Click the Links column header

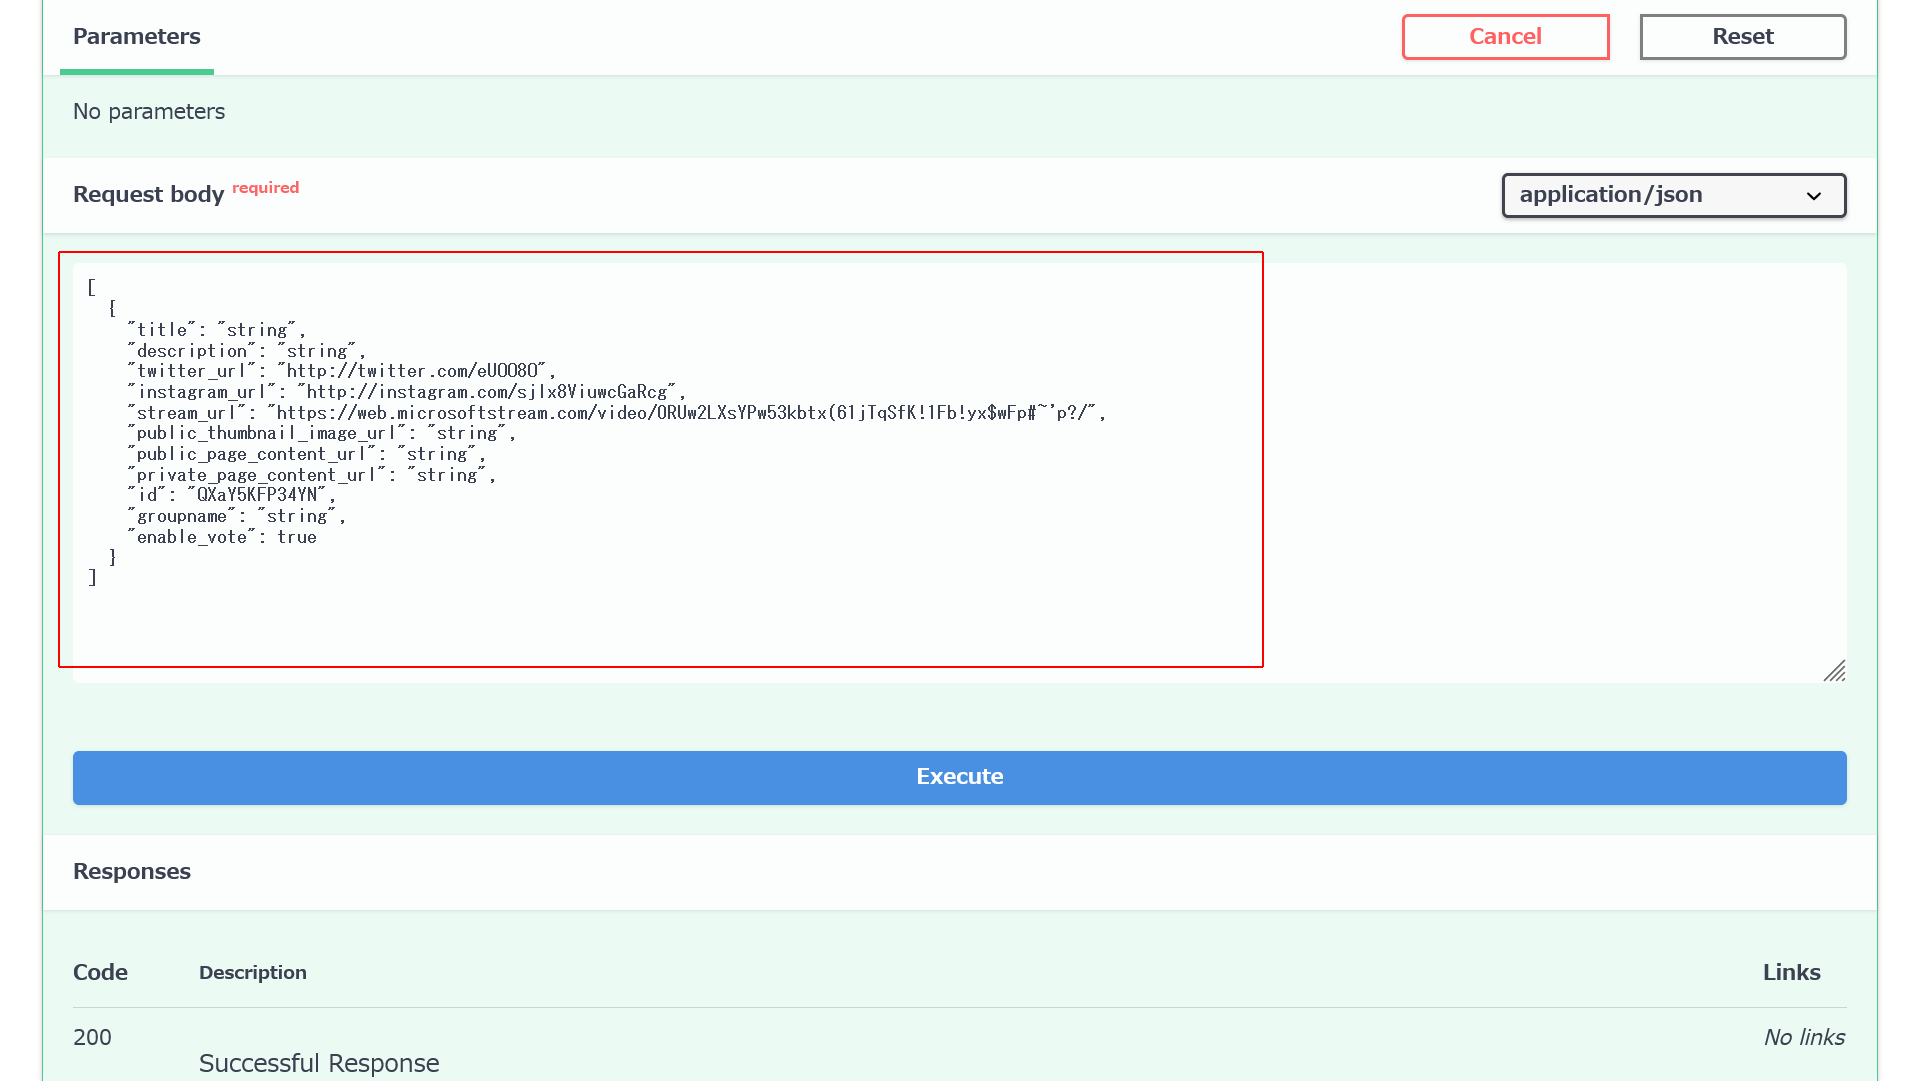(x=1791, y=973)
